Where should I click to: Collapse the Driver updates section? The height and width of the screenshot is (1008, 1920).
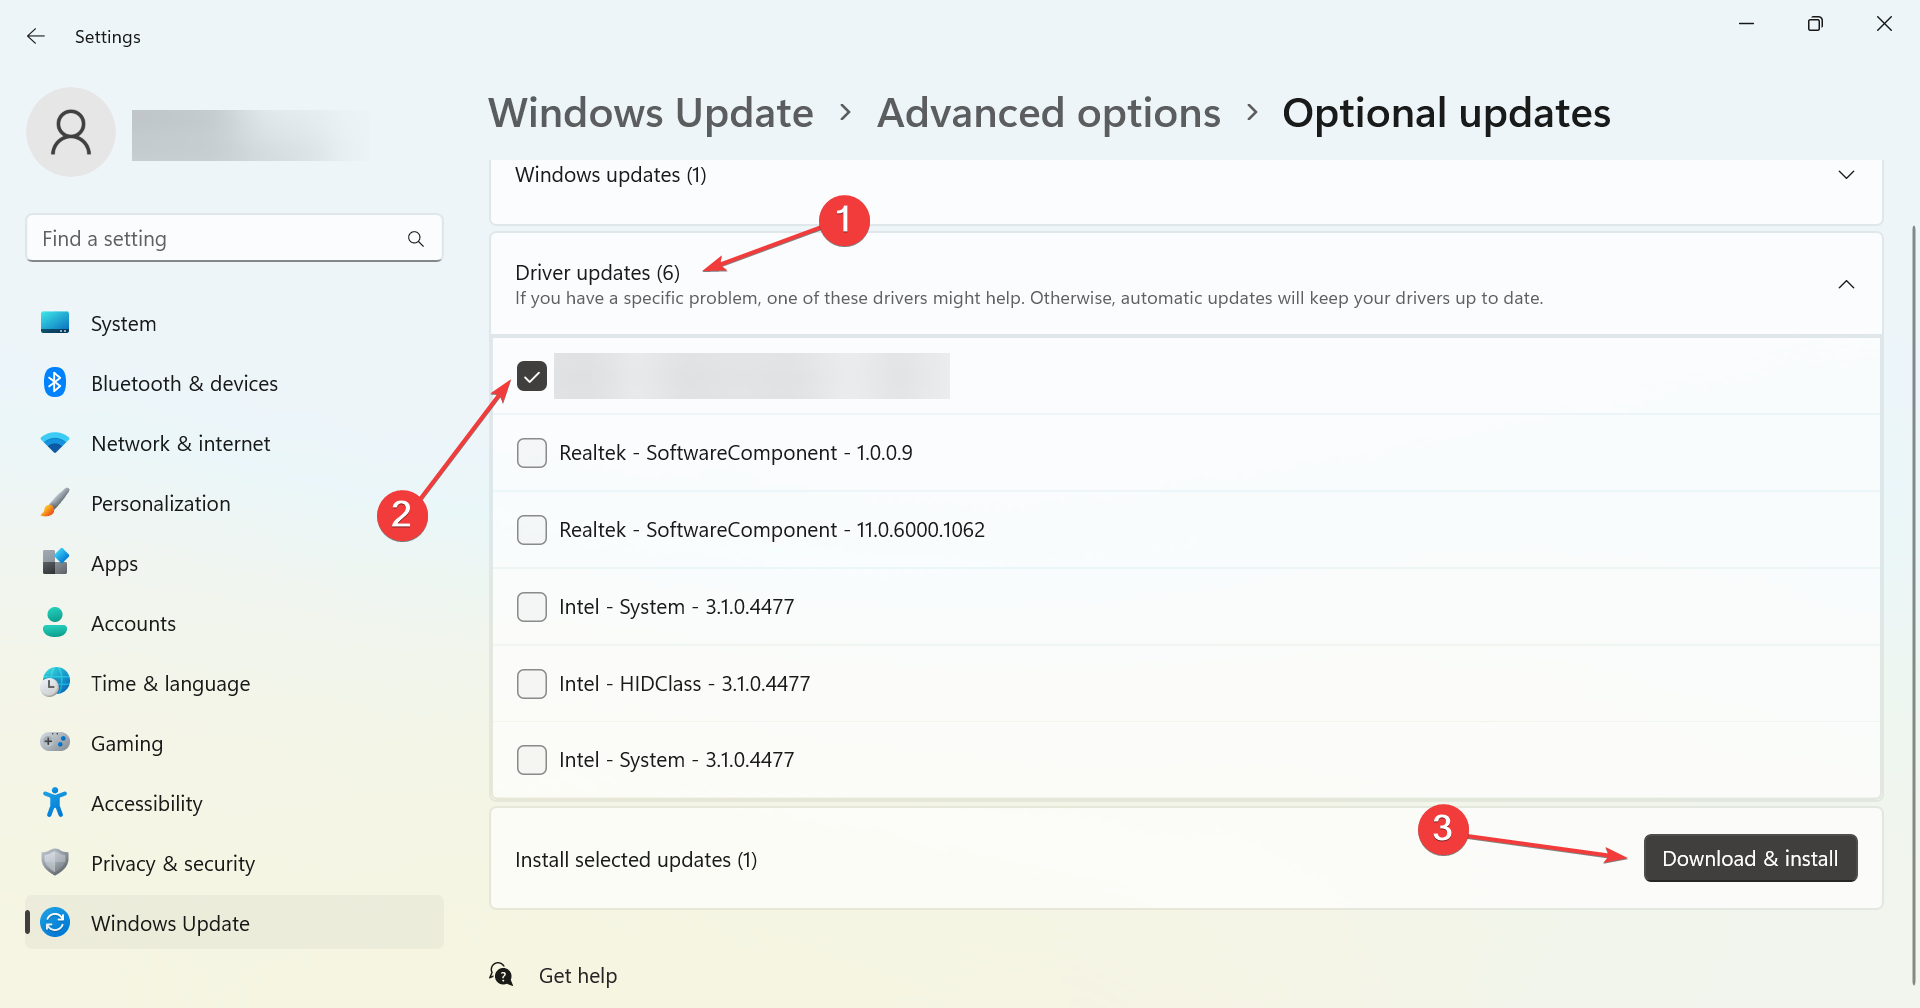1846,284
